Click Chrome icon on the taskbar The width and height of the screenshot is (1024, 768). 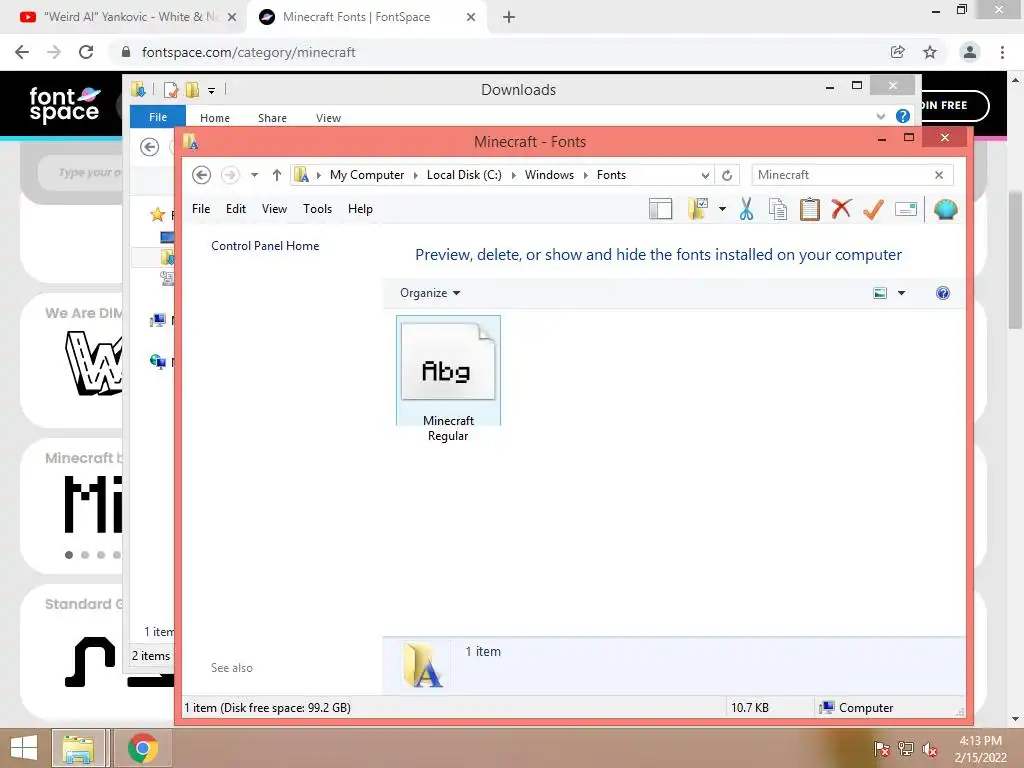click(x=143, y=748)
